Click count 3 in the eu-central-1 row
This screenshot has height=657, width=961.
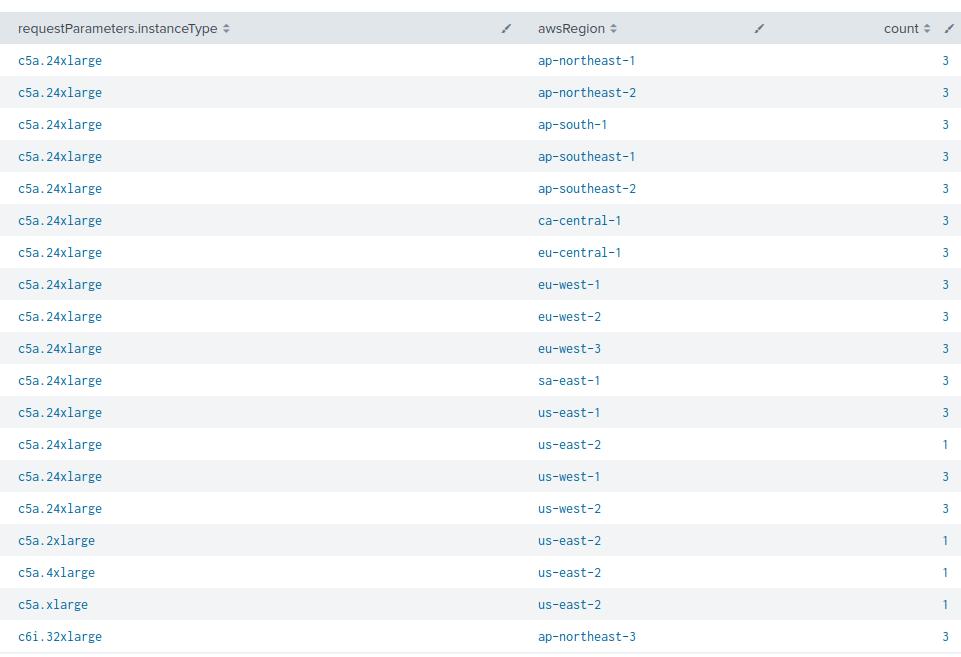pos(946,253)
